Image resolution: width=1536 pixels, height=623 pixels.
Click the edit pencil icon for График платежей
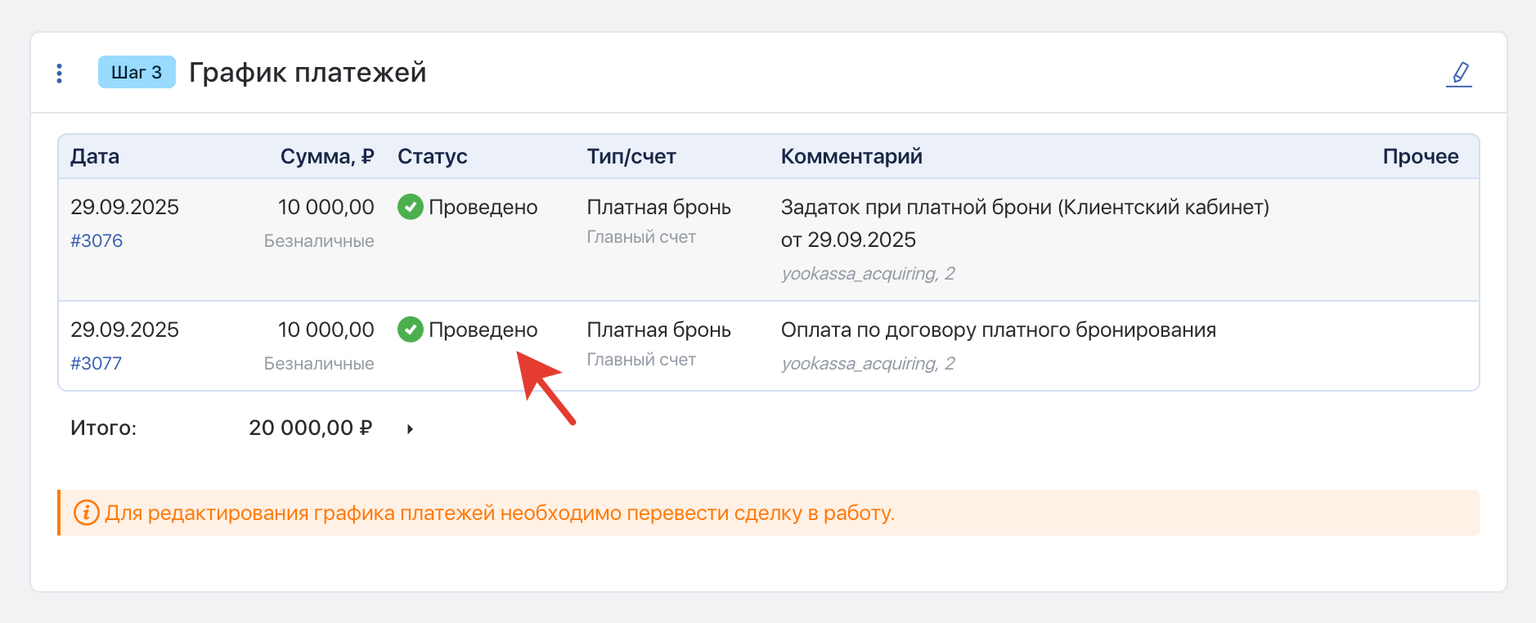[x=1459, y=74]
